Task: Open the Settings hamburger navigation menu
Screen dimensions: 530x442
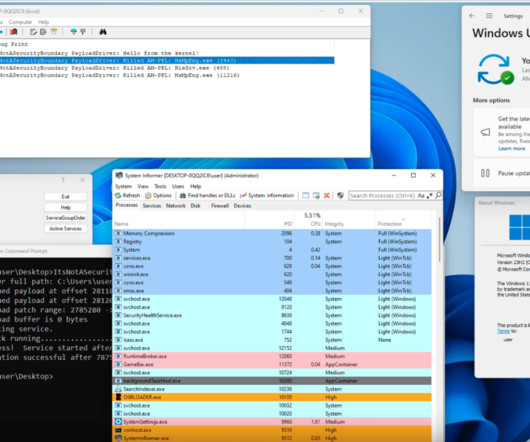Action: [x=489, y=16]
